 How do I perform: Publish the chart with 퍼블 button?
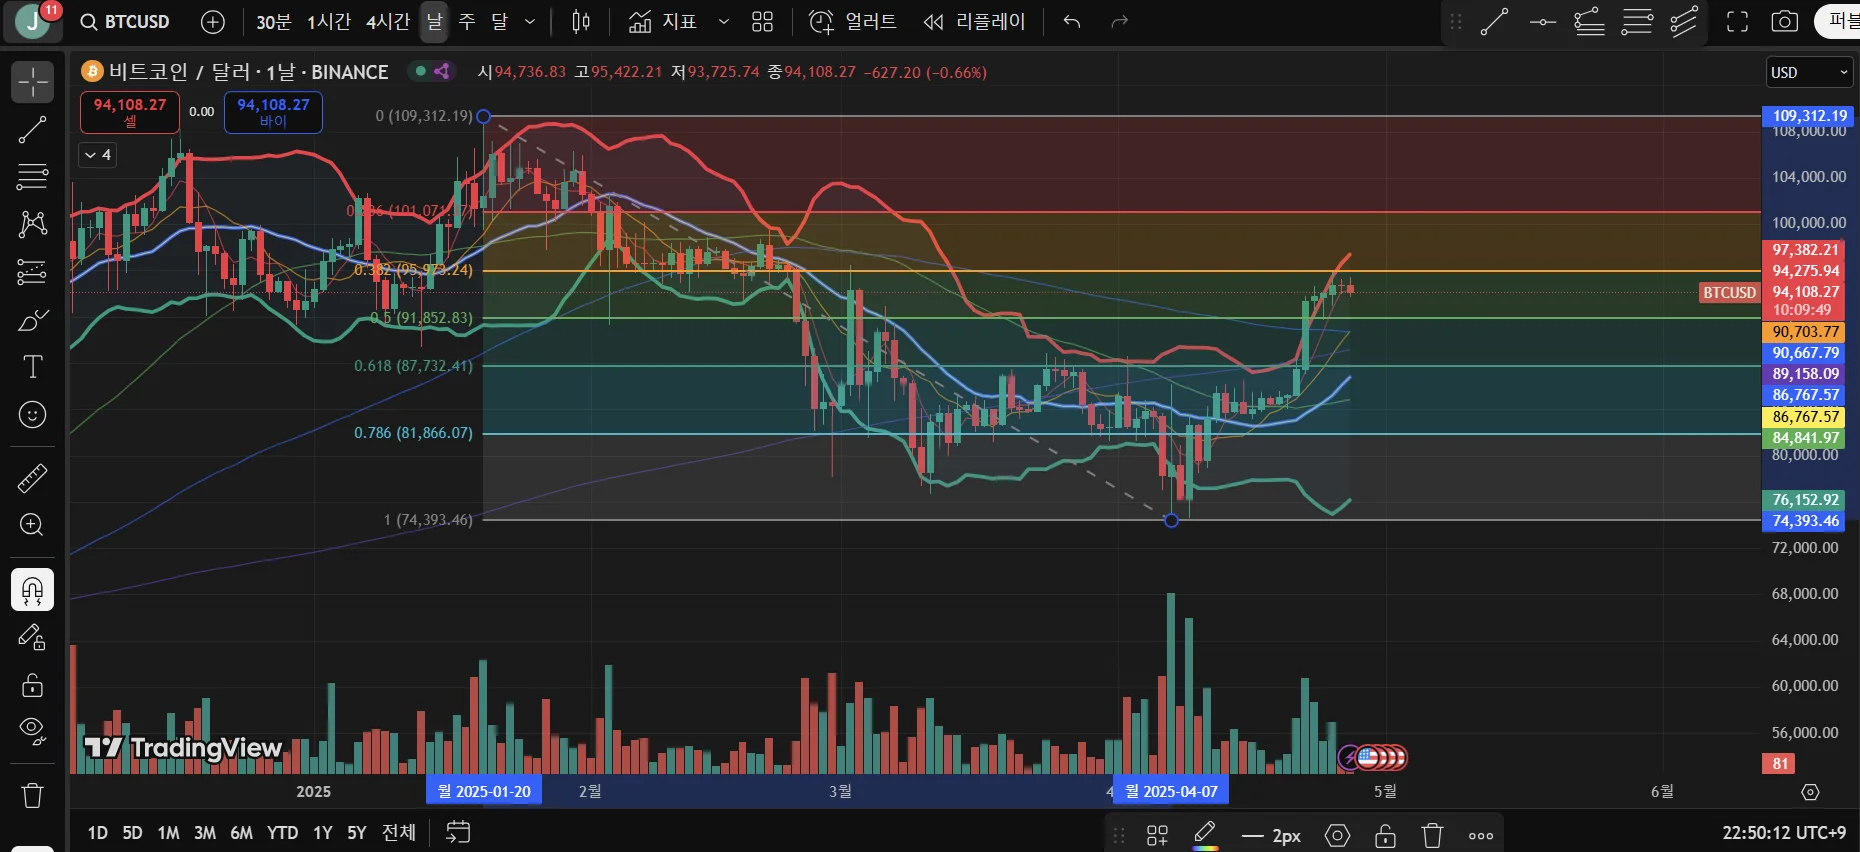click(1838, 21)
